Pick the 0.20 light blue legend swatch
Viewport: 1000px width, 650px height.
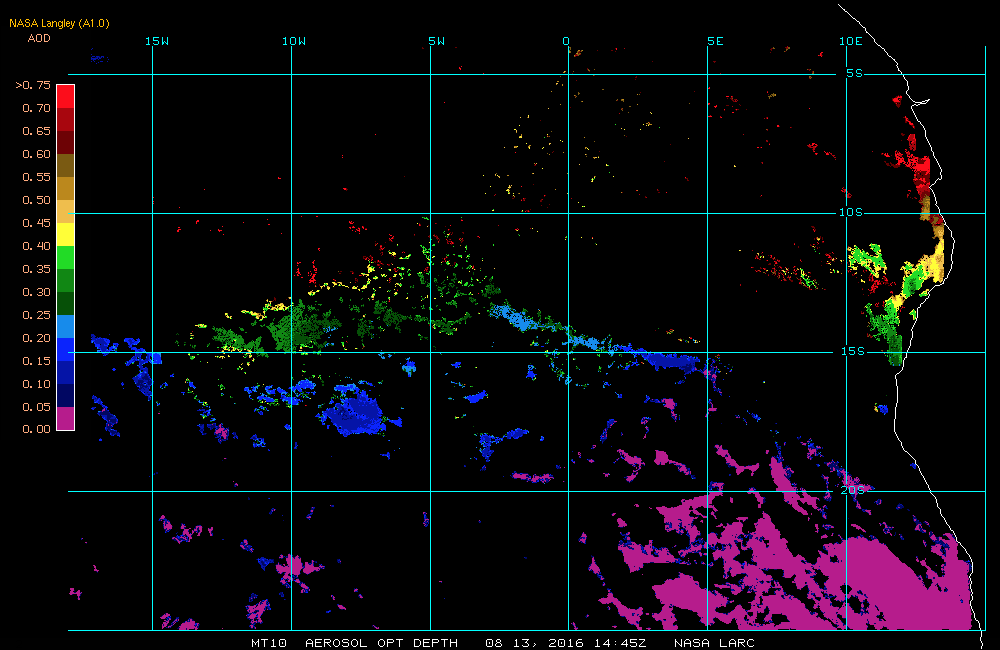pos(66,326)
